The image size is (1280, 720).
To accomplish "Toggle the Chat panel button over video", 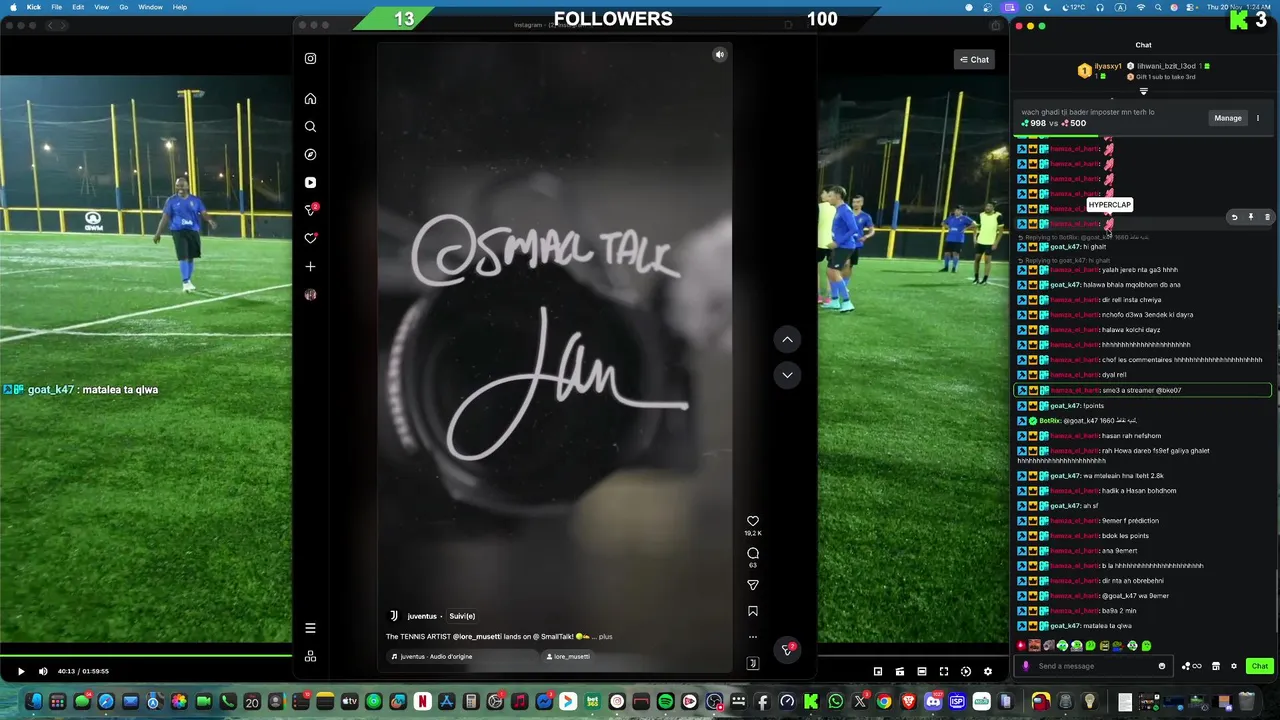I will coord(974,60).
